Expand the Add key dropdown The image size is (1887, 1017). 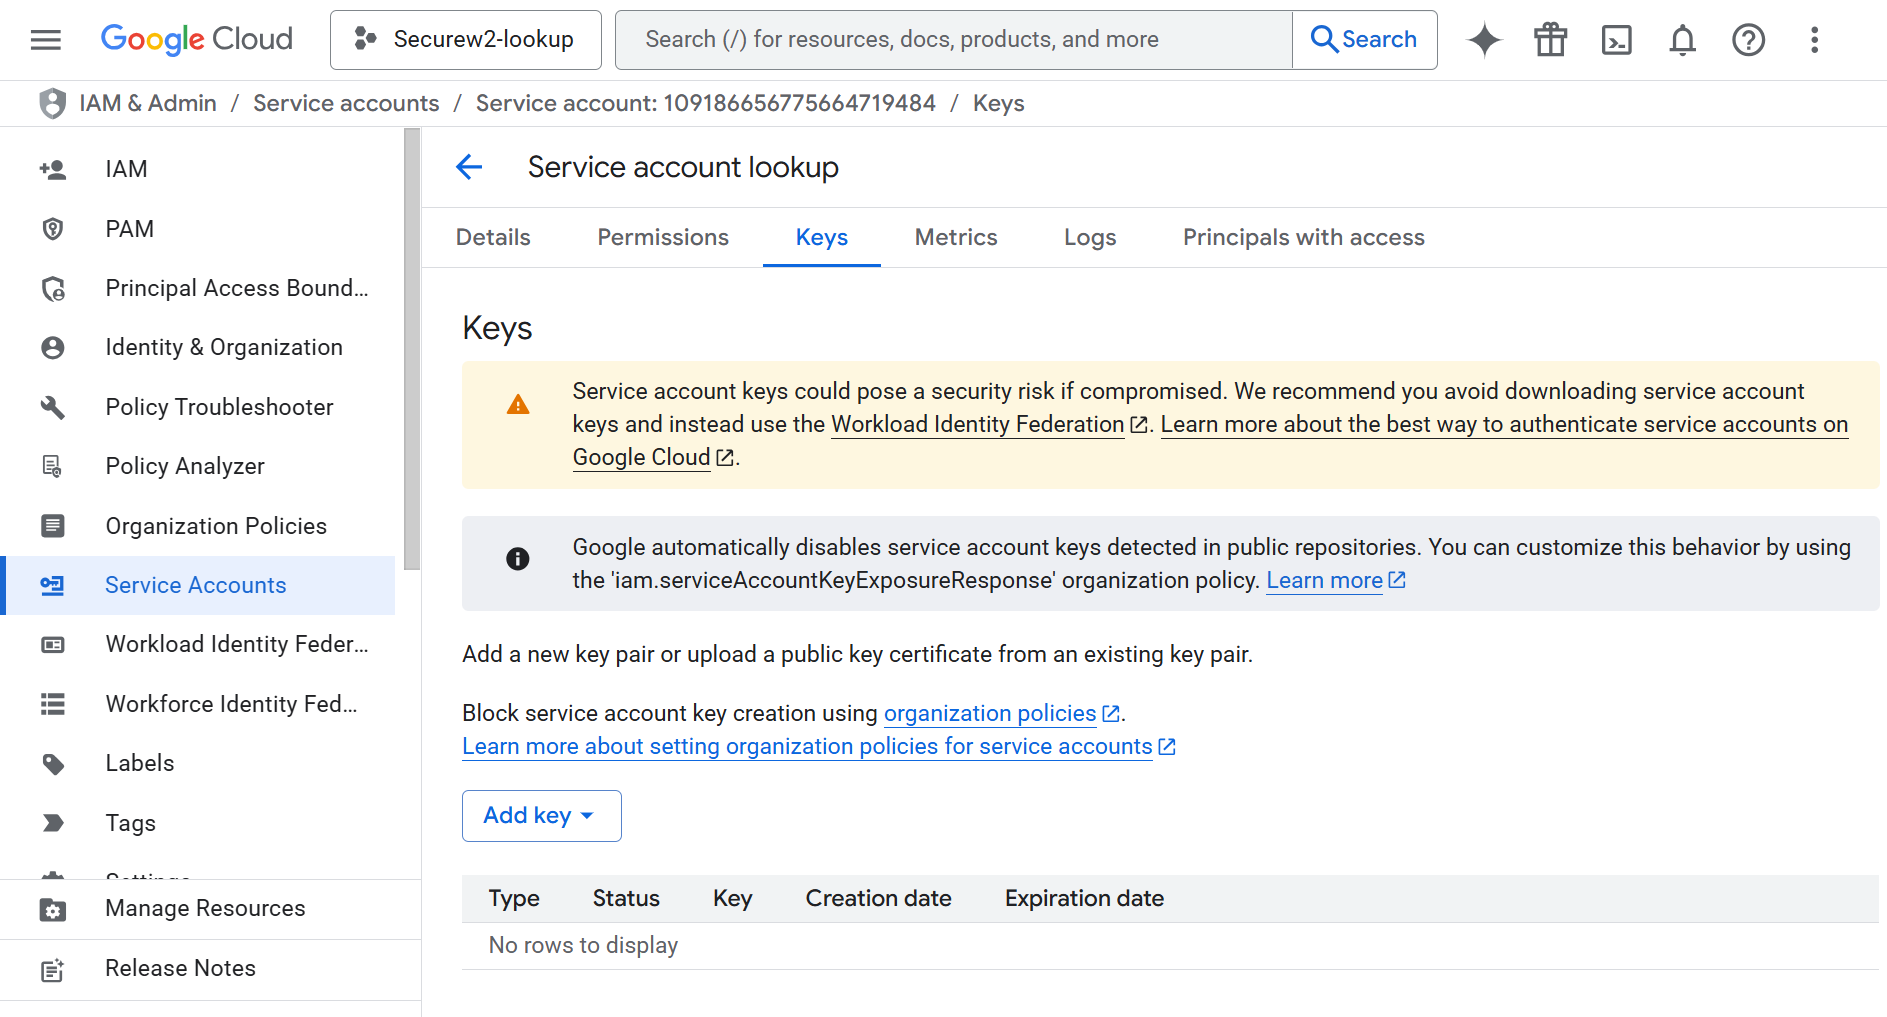[x=541, y=816]
